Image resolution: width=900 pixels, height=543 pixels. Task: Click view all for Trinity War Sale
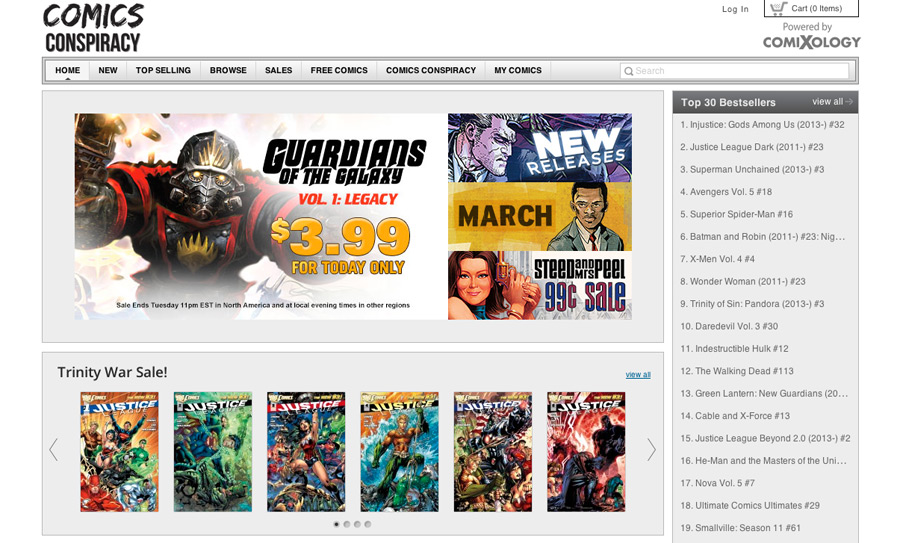point(638,375)
